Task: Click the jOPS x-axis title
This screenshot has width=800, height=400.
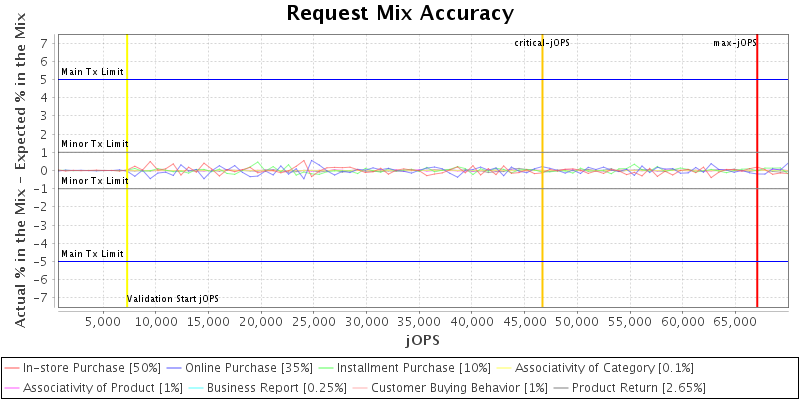Action: 421,340
